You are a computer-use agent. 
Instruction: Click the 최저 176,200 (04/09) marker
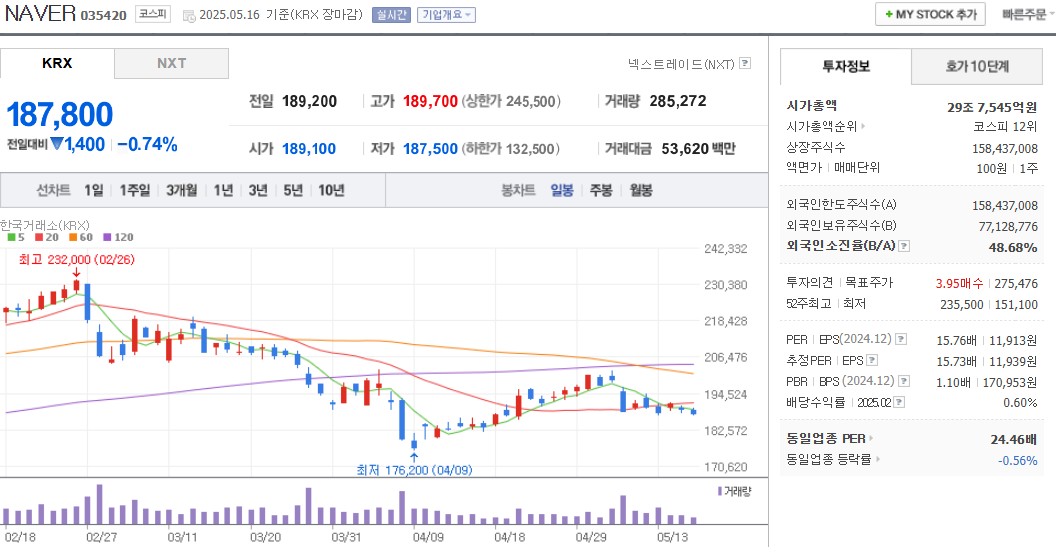[x=415, y=469]
